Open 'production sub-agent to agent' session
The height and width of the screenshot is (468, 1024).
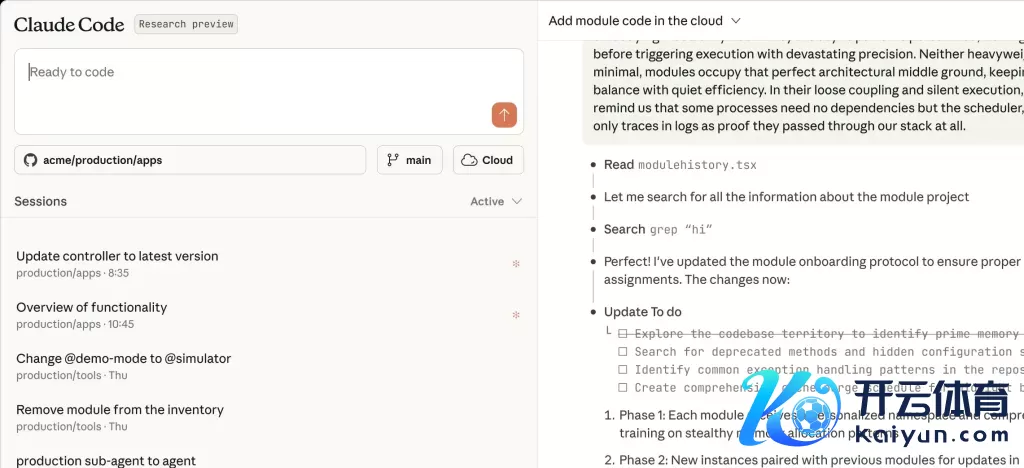click(x=106, y=460)
